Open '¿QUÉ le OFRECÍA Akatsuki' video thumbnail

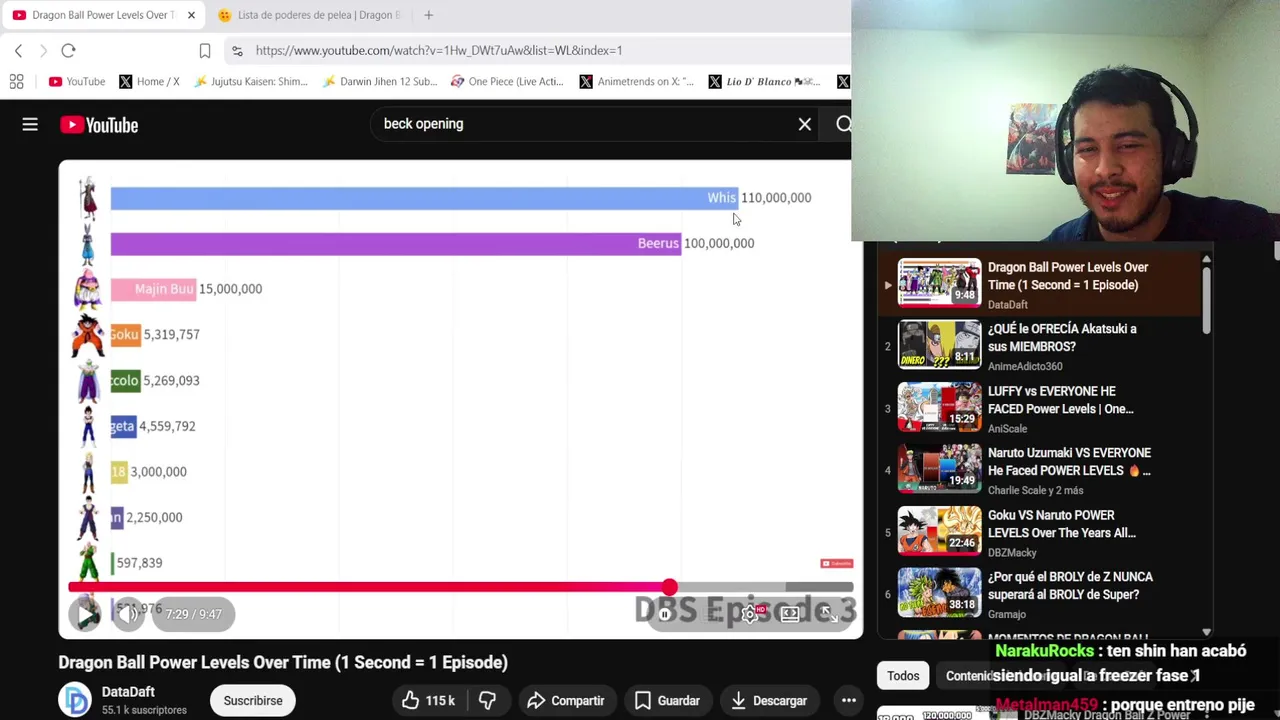[940, 345]
